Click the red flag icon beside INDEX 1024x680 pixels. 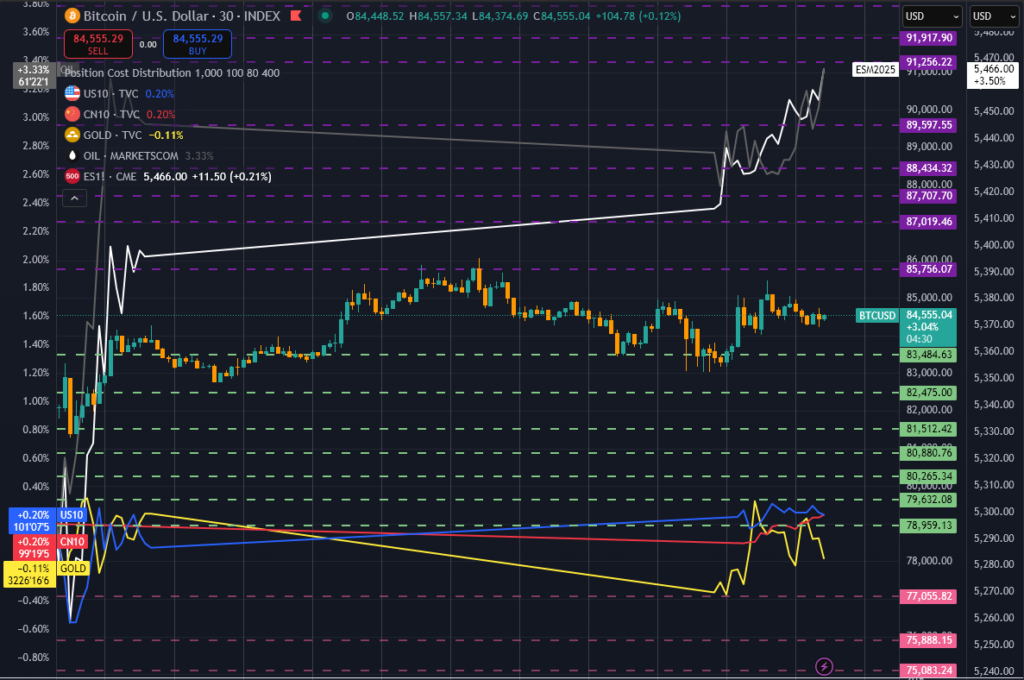296,16
